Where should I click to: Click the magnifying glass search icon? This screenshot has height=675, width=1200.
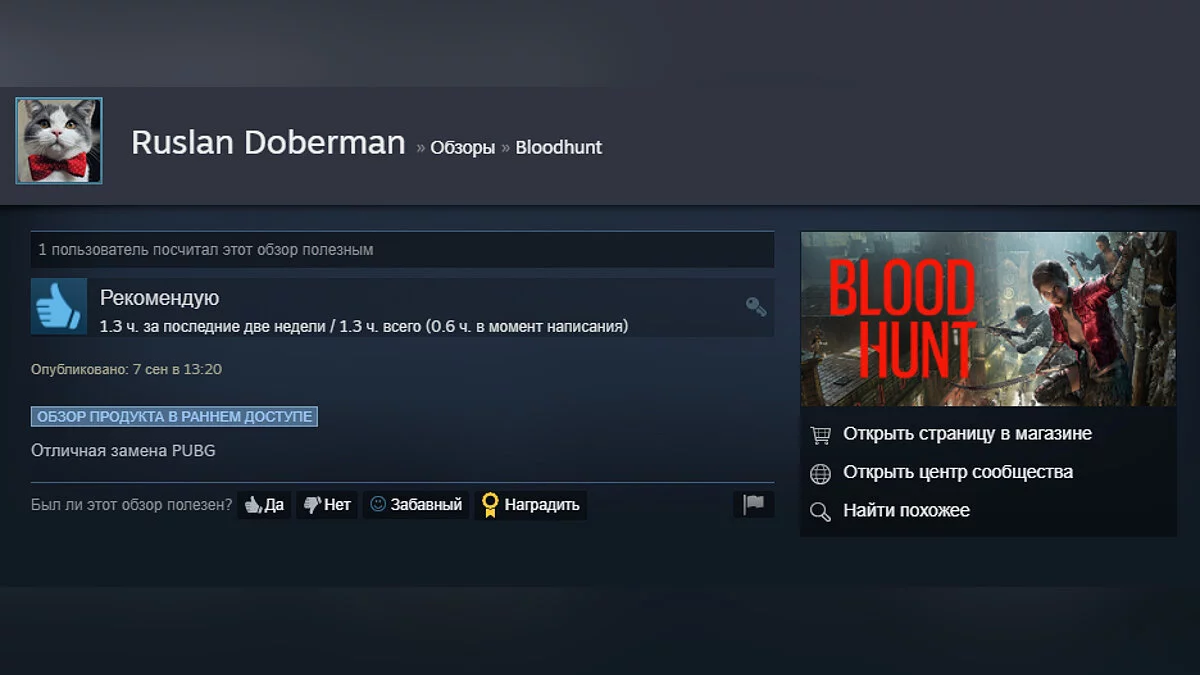coord(821,512)
